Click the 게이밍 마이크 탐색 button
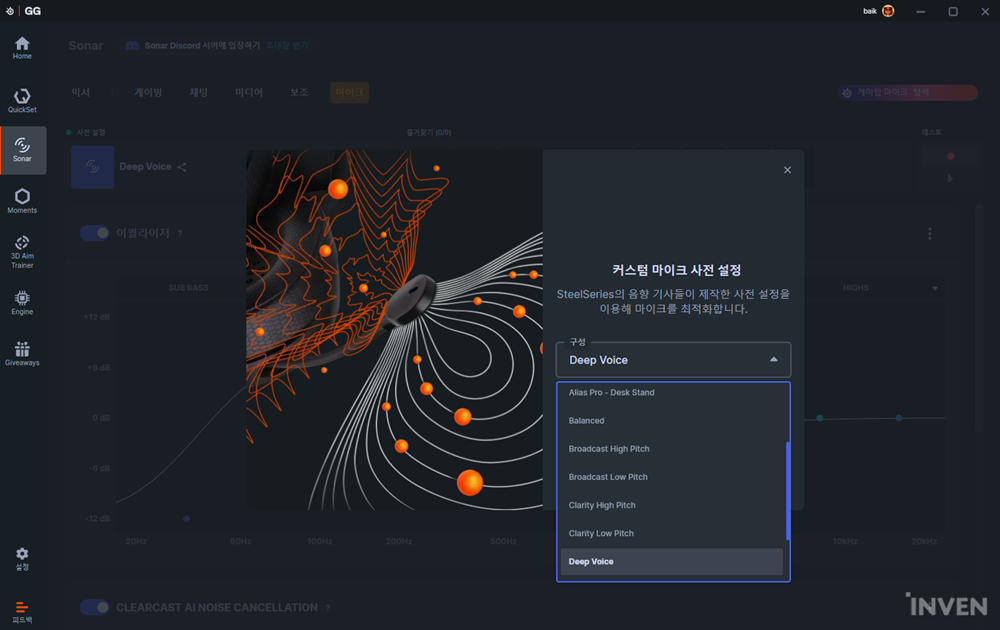 (x=908, y=92)
